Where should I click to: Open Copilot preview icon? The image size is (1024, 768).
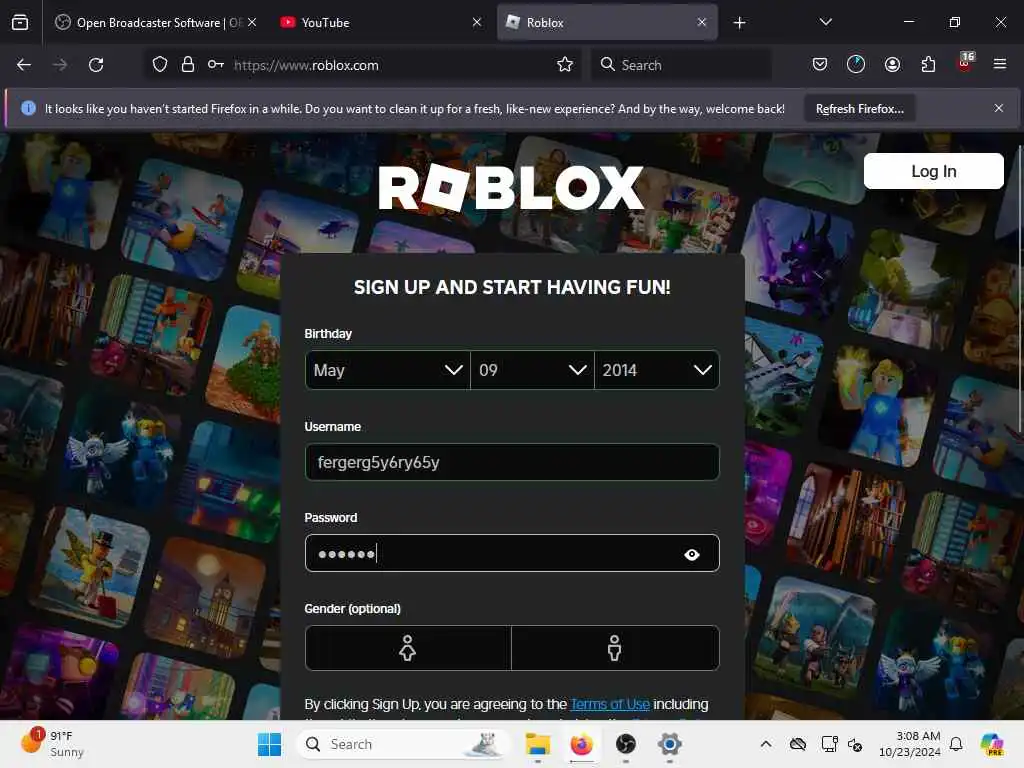pos(992,744)
